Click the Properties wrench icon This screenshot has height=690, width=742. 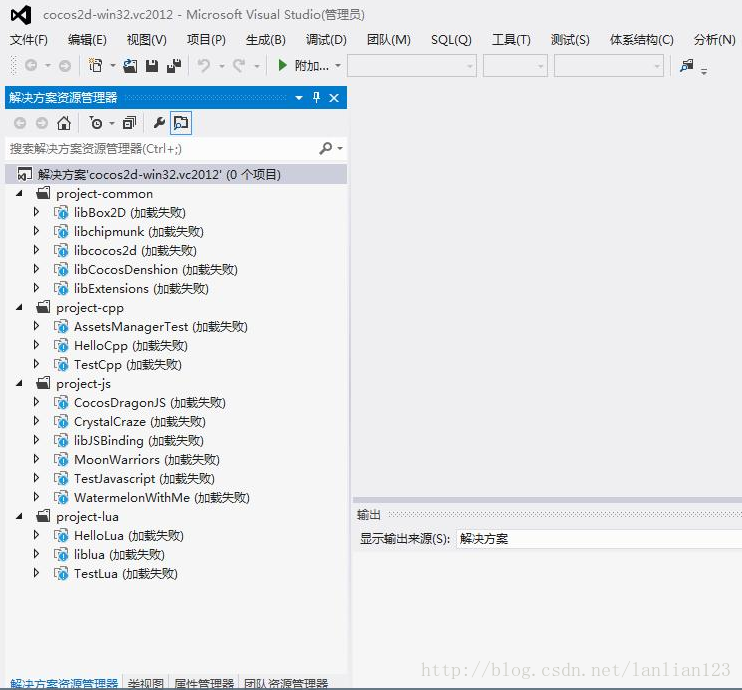tap(159, 124)
